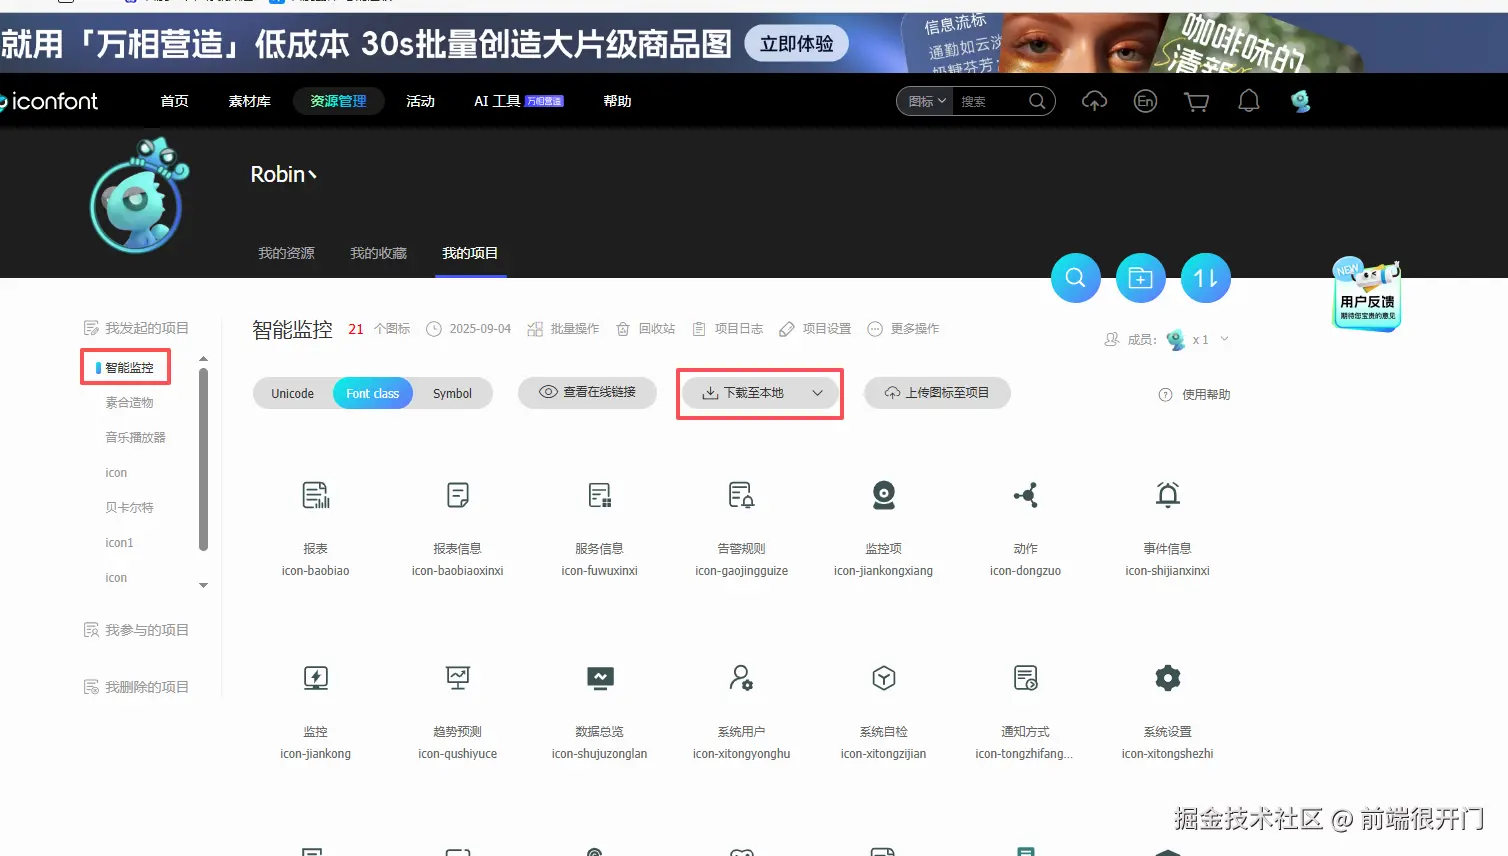
Task: Open the 资源管理 menu item
Action: [339, 101]
